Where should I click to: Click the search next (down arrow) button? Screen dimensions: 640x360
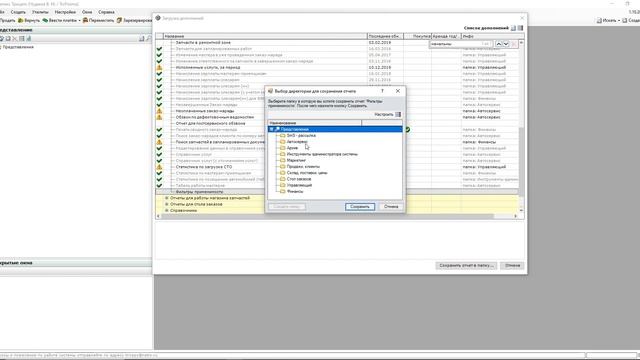pos(506,44)
